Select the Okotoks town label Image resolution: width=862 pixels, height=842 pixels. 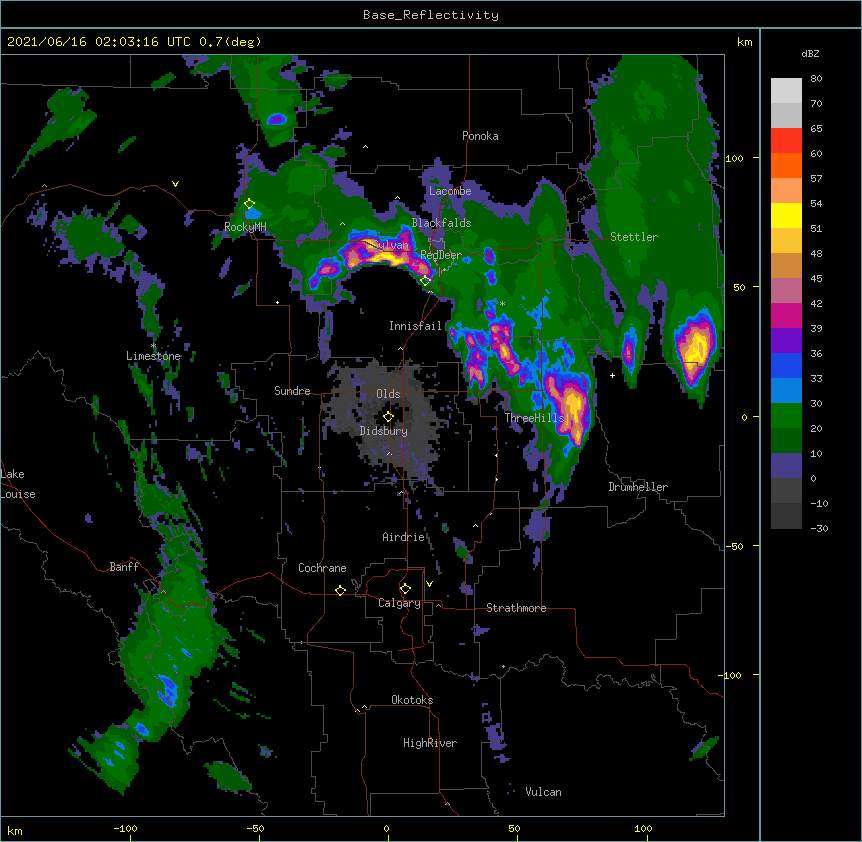pyautogui.click(x=412, y=700)
